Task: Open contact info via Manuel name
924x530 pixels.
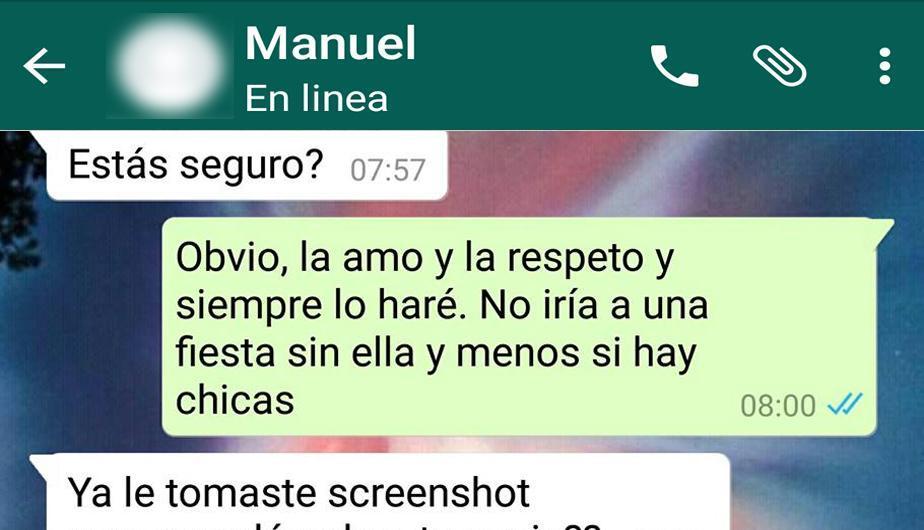Action: click(331, 43)
